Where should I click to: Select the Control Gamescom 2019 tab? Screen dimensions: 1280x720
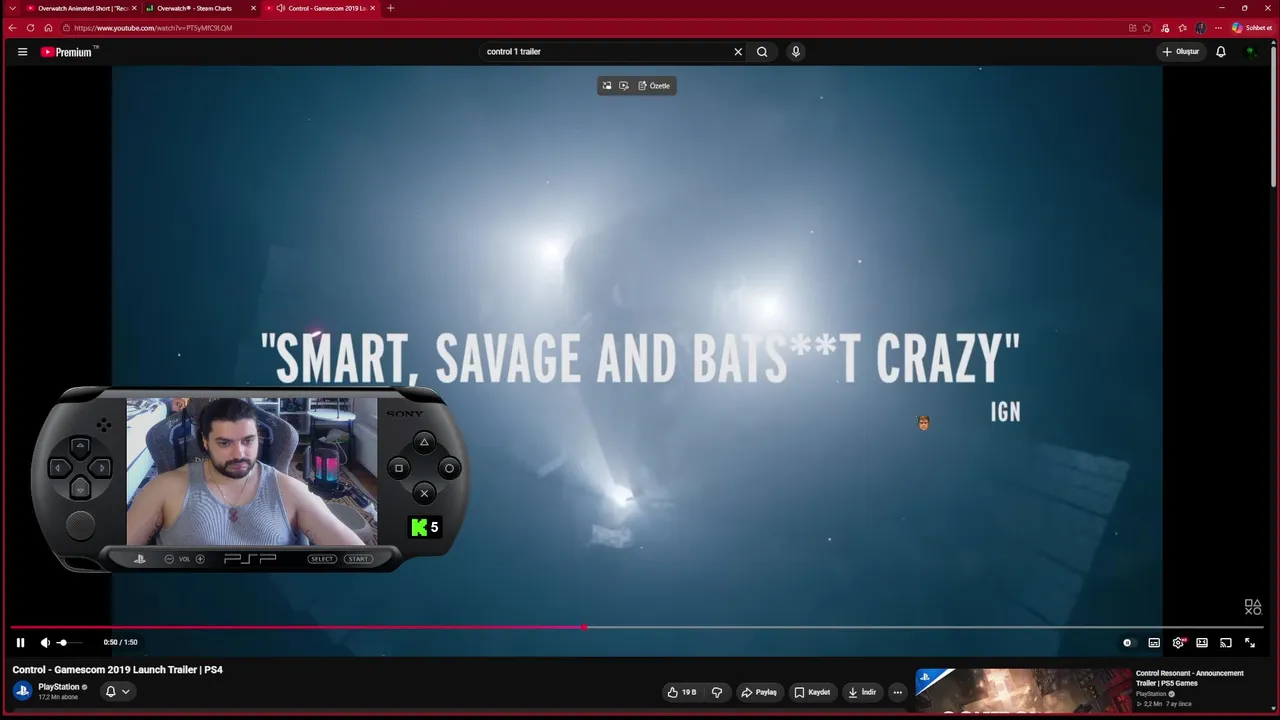(x=319, y=8)
